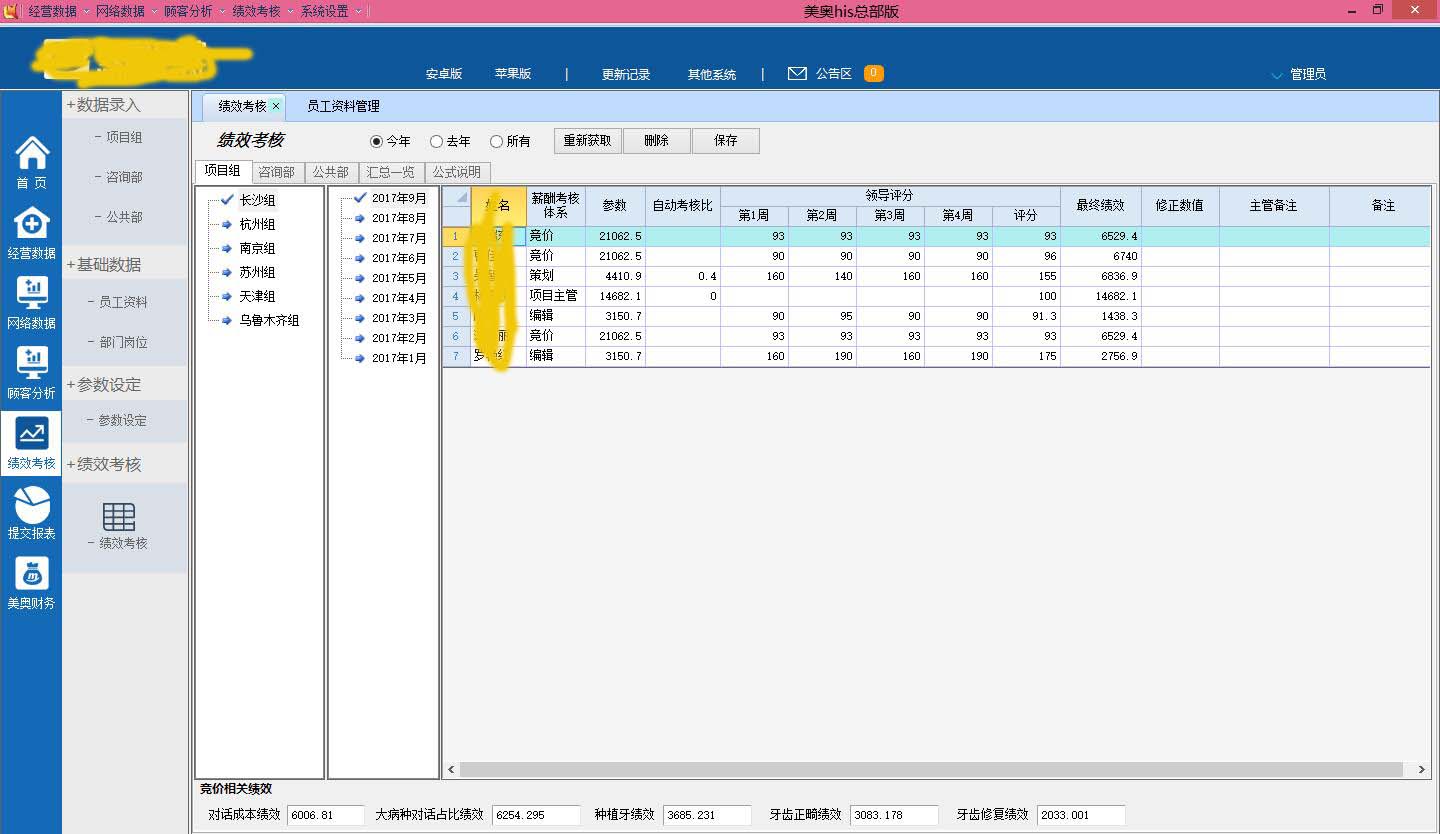Switch to the 员工资料管理 tab
1440x834 pixels.
tap(343, 106)
